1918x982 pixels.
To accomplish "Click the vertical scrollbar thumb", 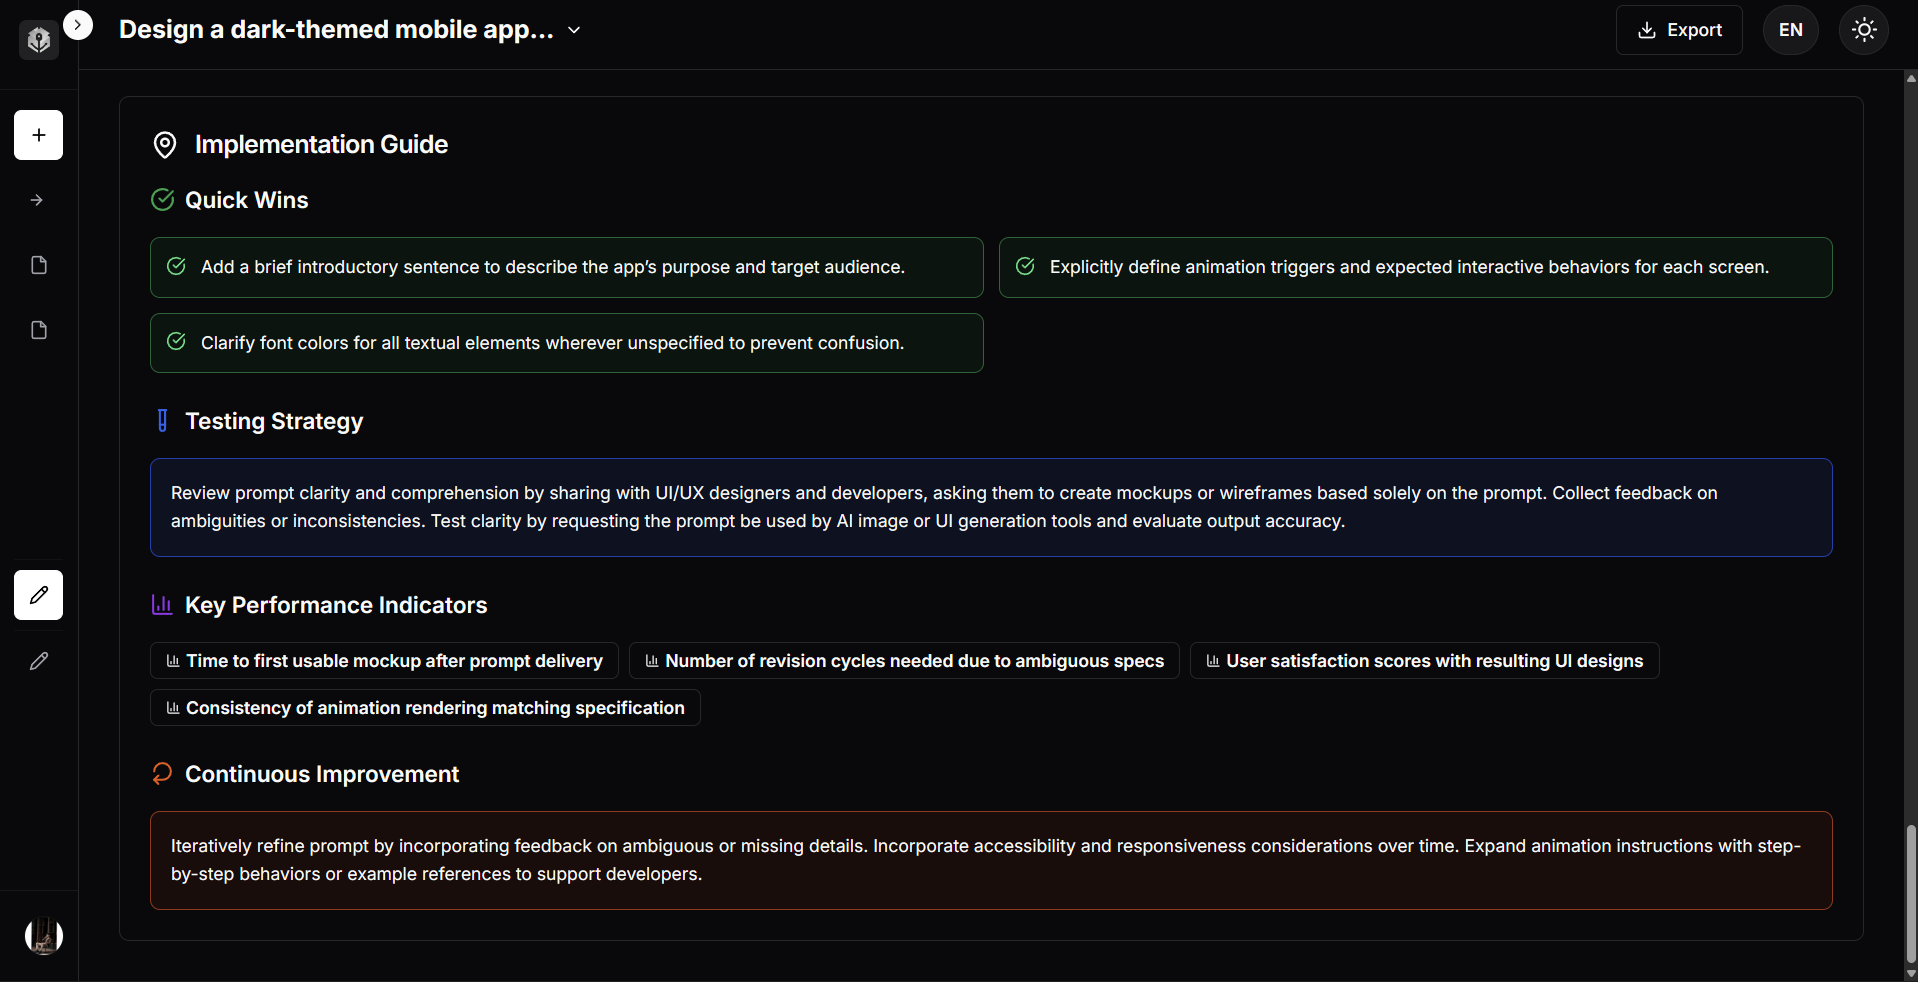I will coord(1911,893).
